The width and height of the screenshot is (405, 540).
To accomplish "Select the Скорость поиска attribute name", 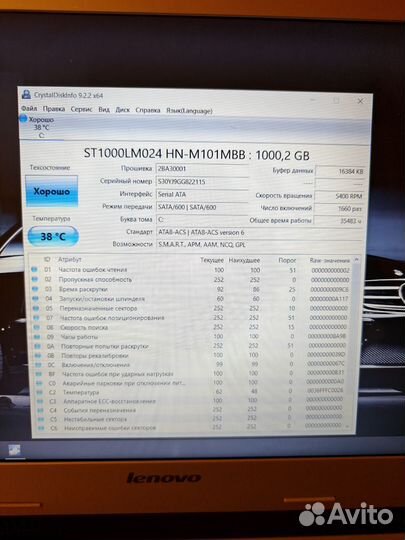I will pyautogui.click(x=84, y=328).
